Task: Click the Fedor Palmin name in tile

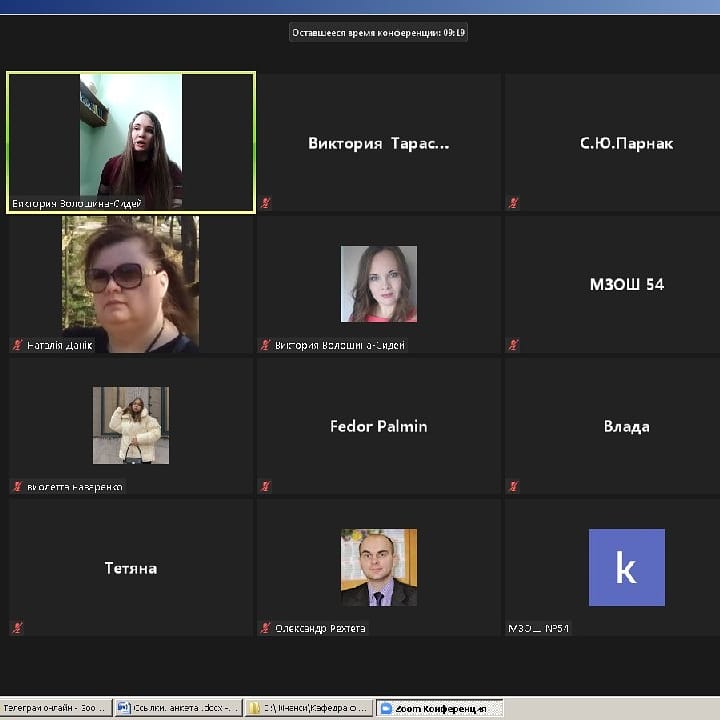Action: point(378,426)
